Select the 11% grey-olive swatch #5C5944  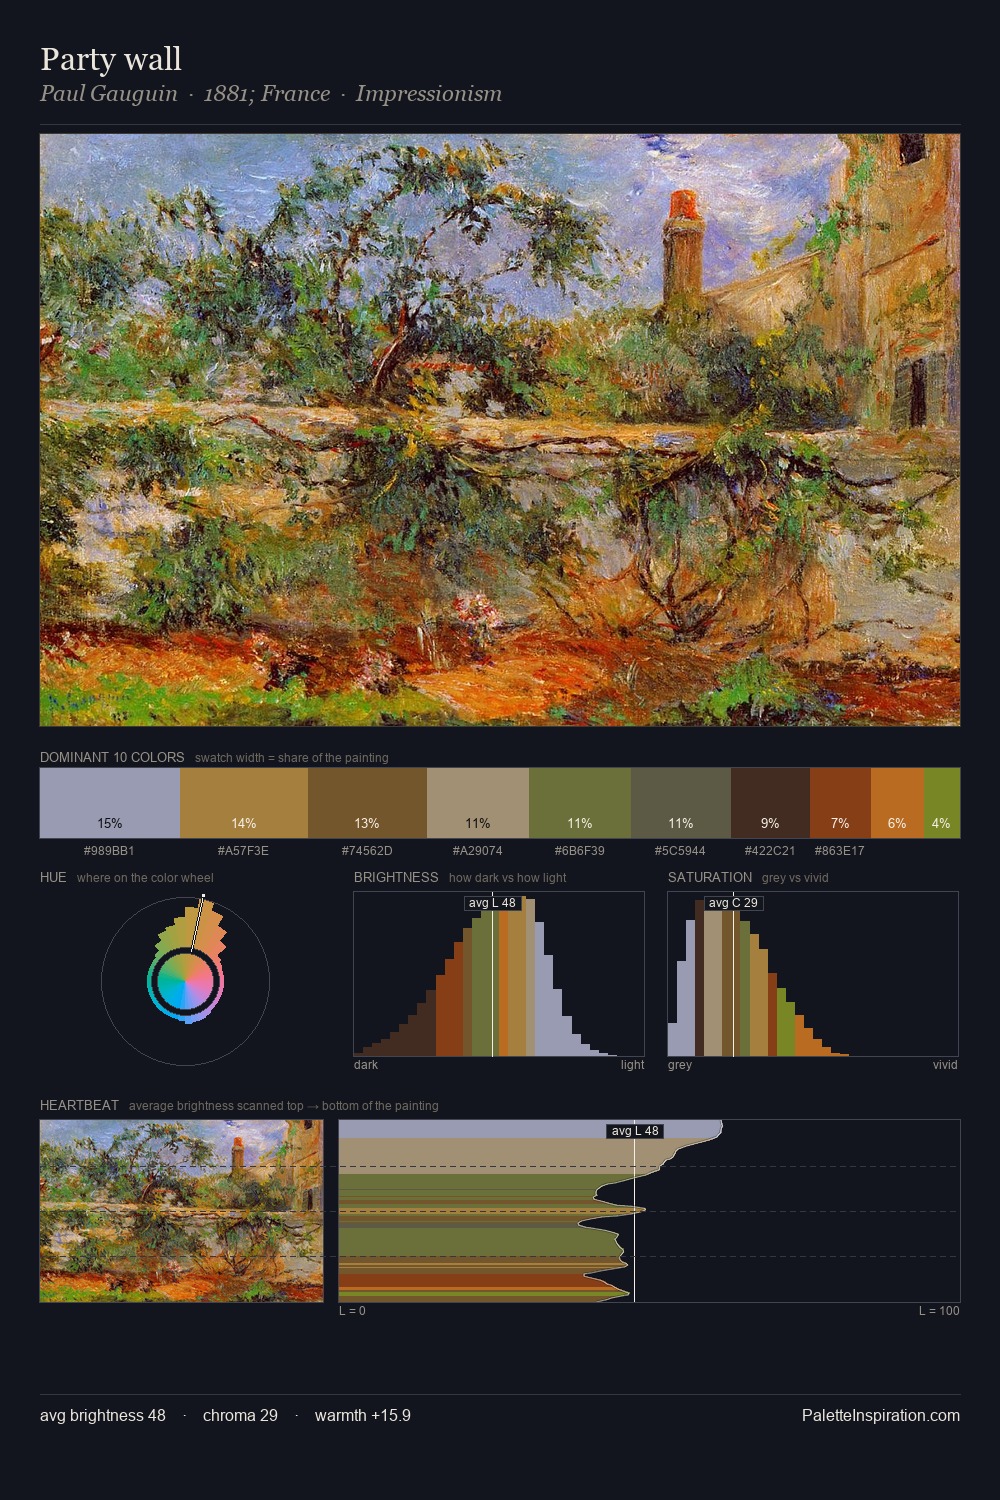click(681, 803)
